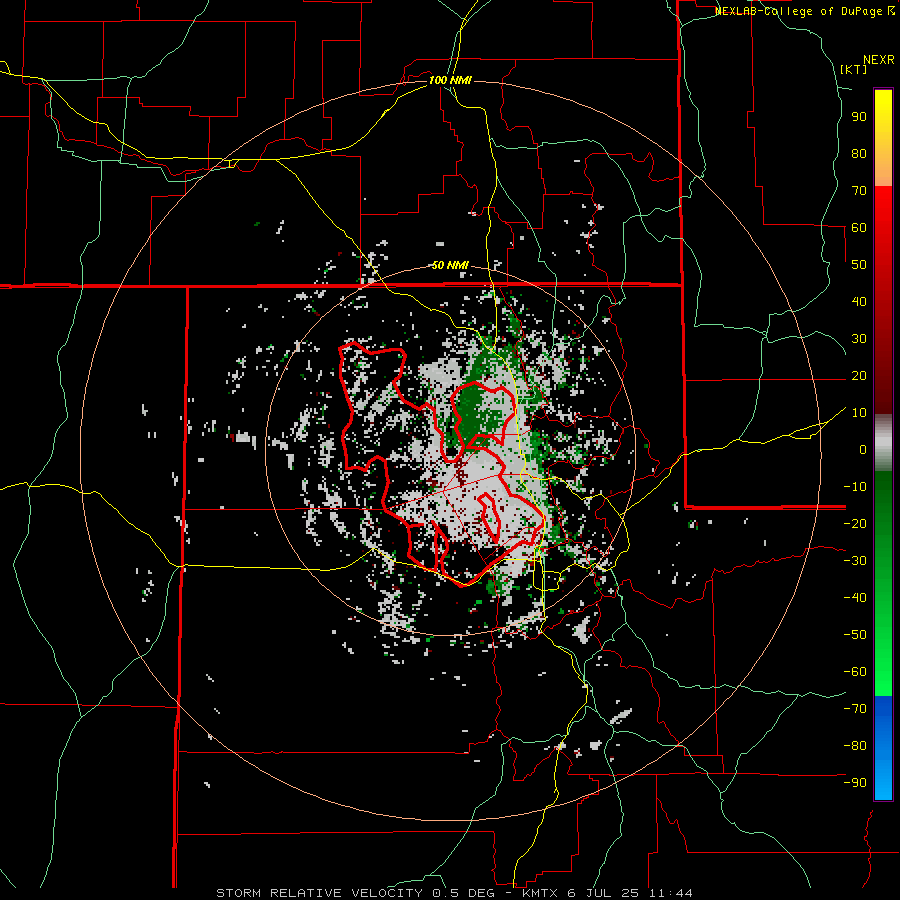Click the [KT] units label
Viewport: 900px width, 900px height.
click(854, 69)
